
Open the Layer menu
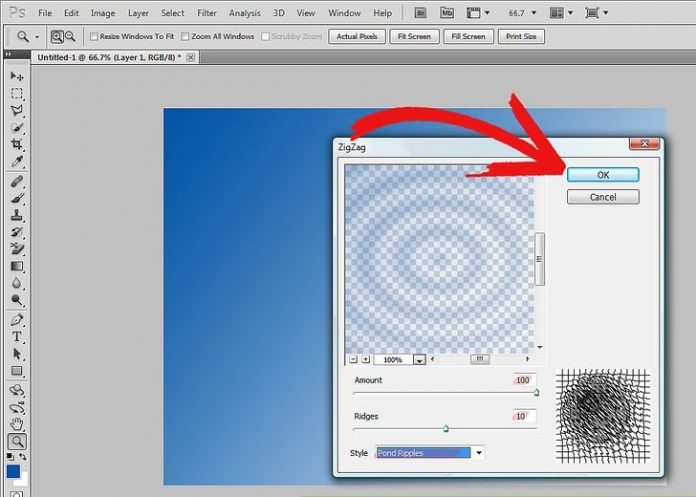click(x=138, y=13)
